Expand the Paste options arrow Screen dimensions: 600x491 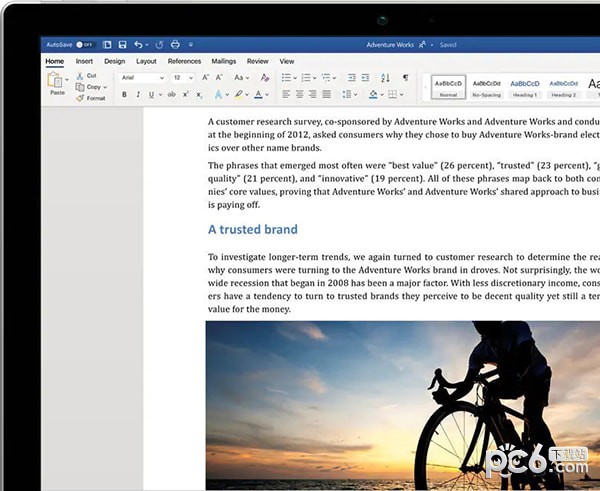pyautogui.click(x=67, y=80)
